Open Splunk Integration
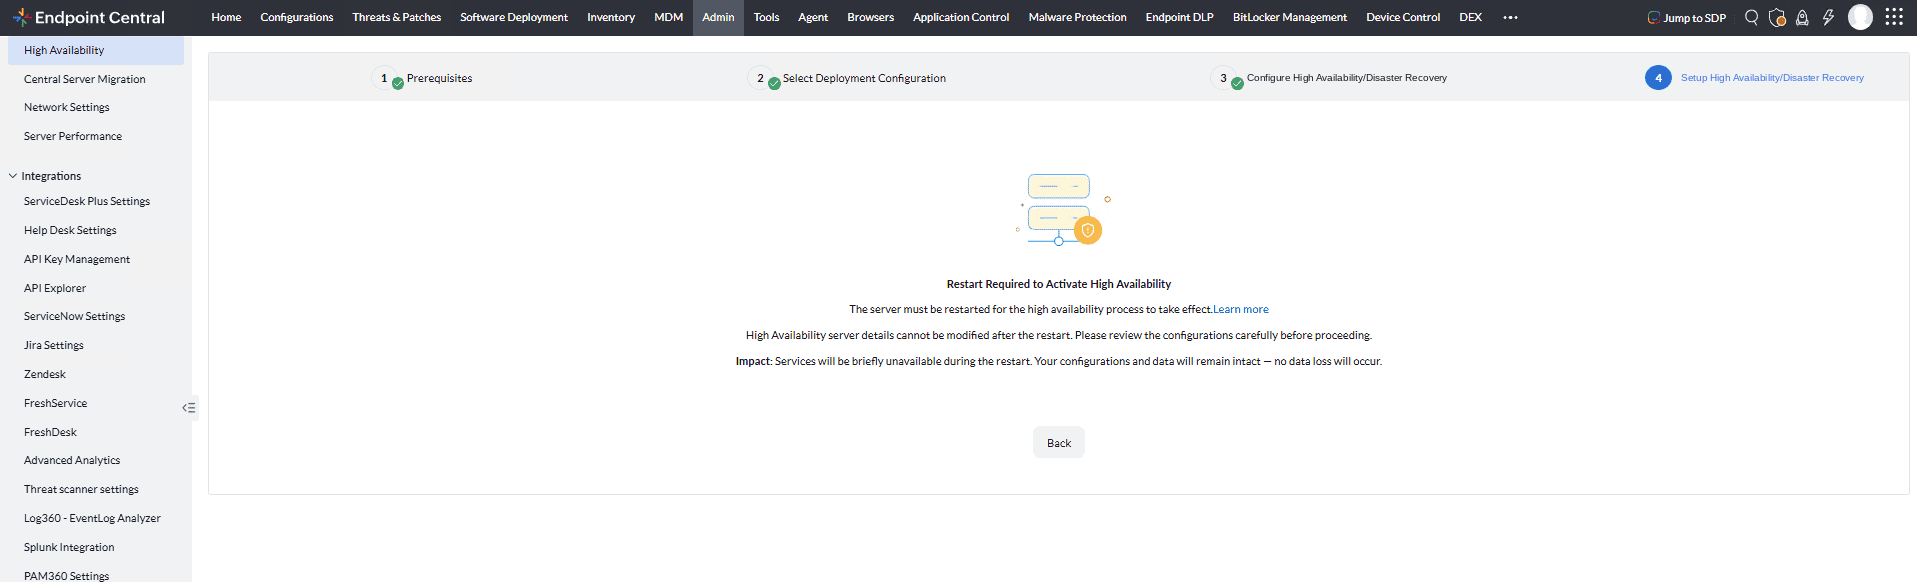 click(69, 547)
